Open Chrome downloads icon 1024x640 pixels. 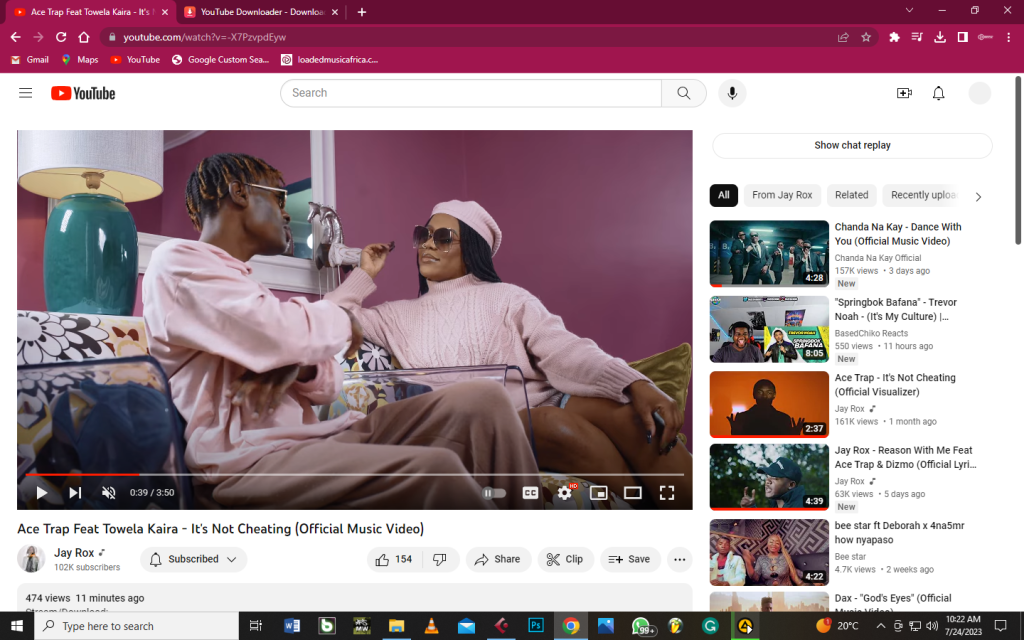point(940,37)
